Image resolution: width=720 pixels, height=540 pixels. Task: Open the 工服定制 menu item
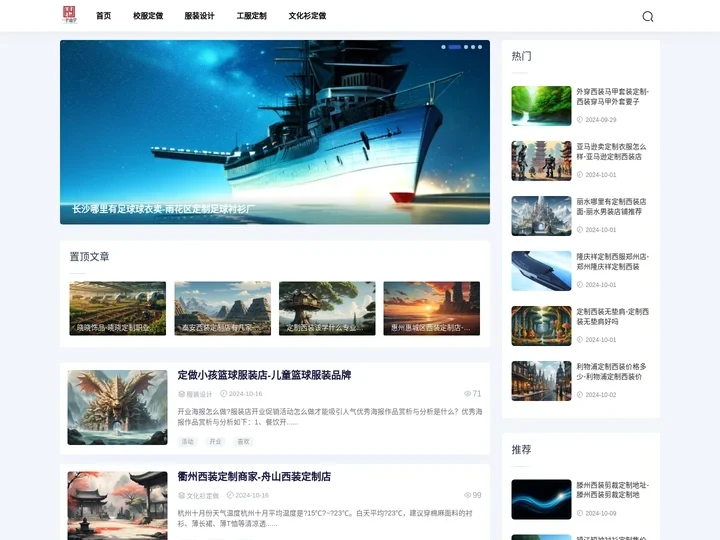coord(251,16)
